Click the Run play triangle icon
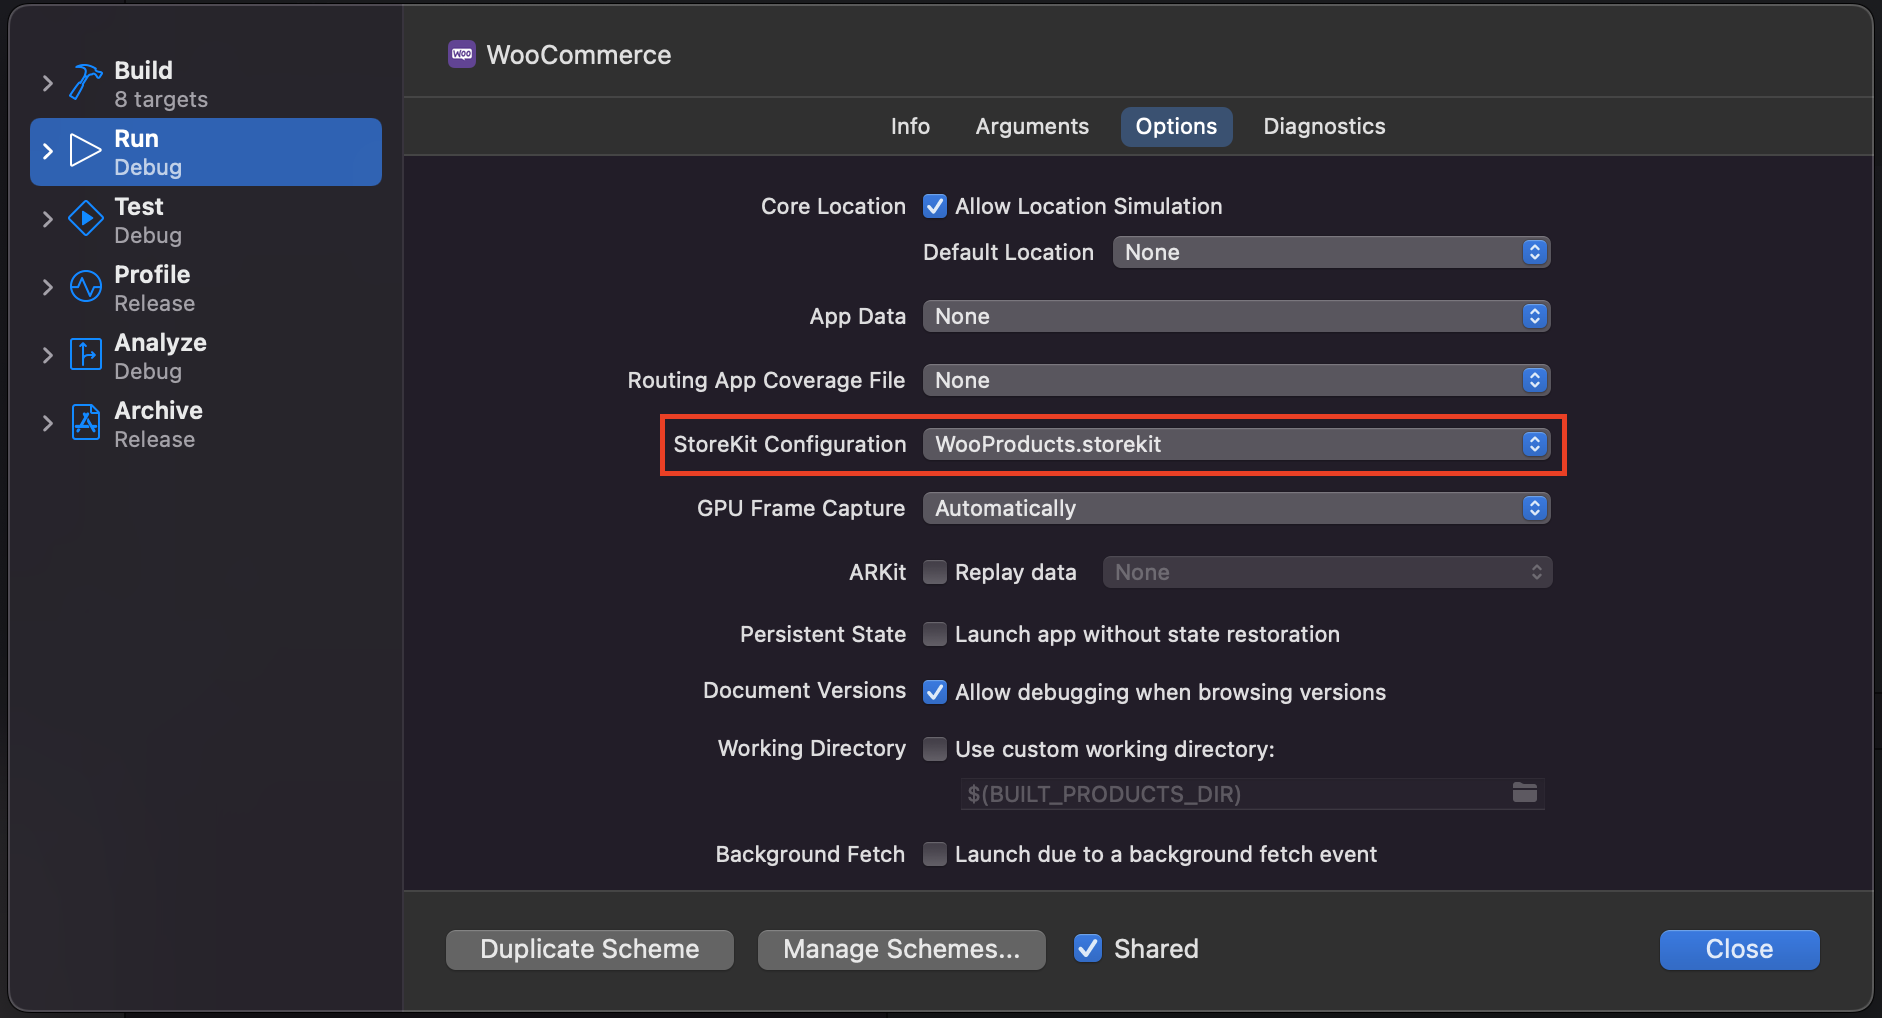 point(86,151)
